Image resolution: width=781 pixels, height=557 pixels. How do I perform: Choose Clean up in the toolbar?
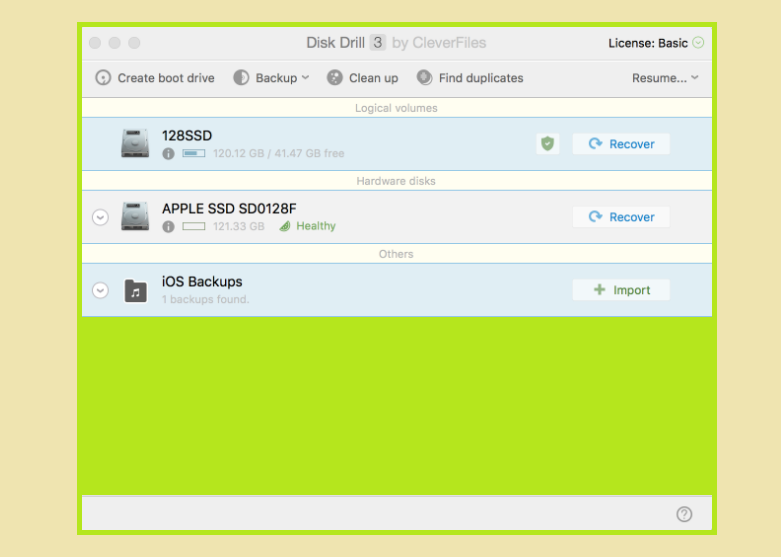[x=363, y=78]
